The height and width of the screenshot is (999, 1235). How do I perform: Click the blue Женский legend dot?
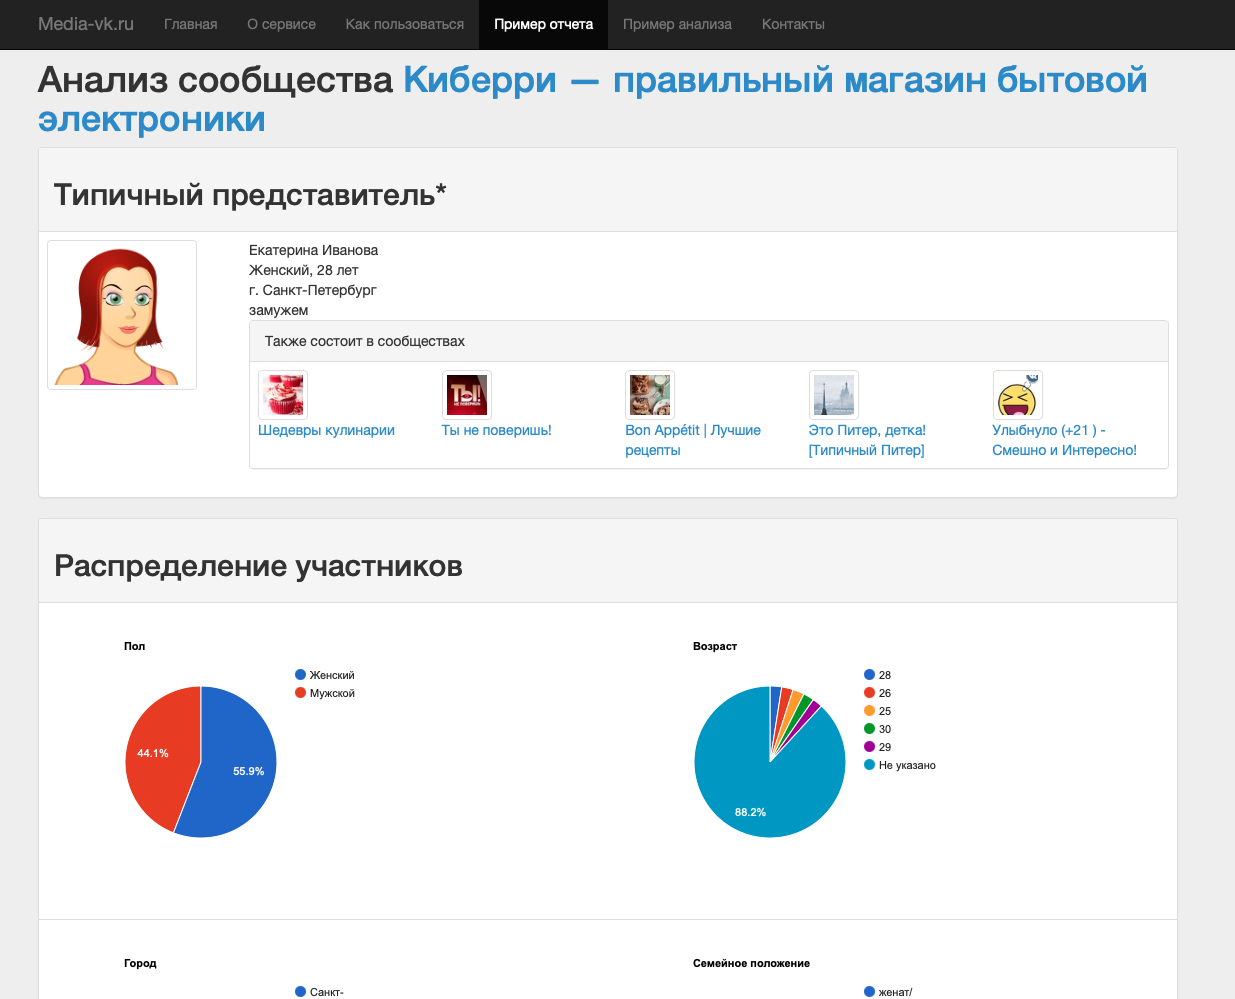point(300,675)
